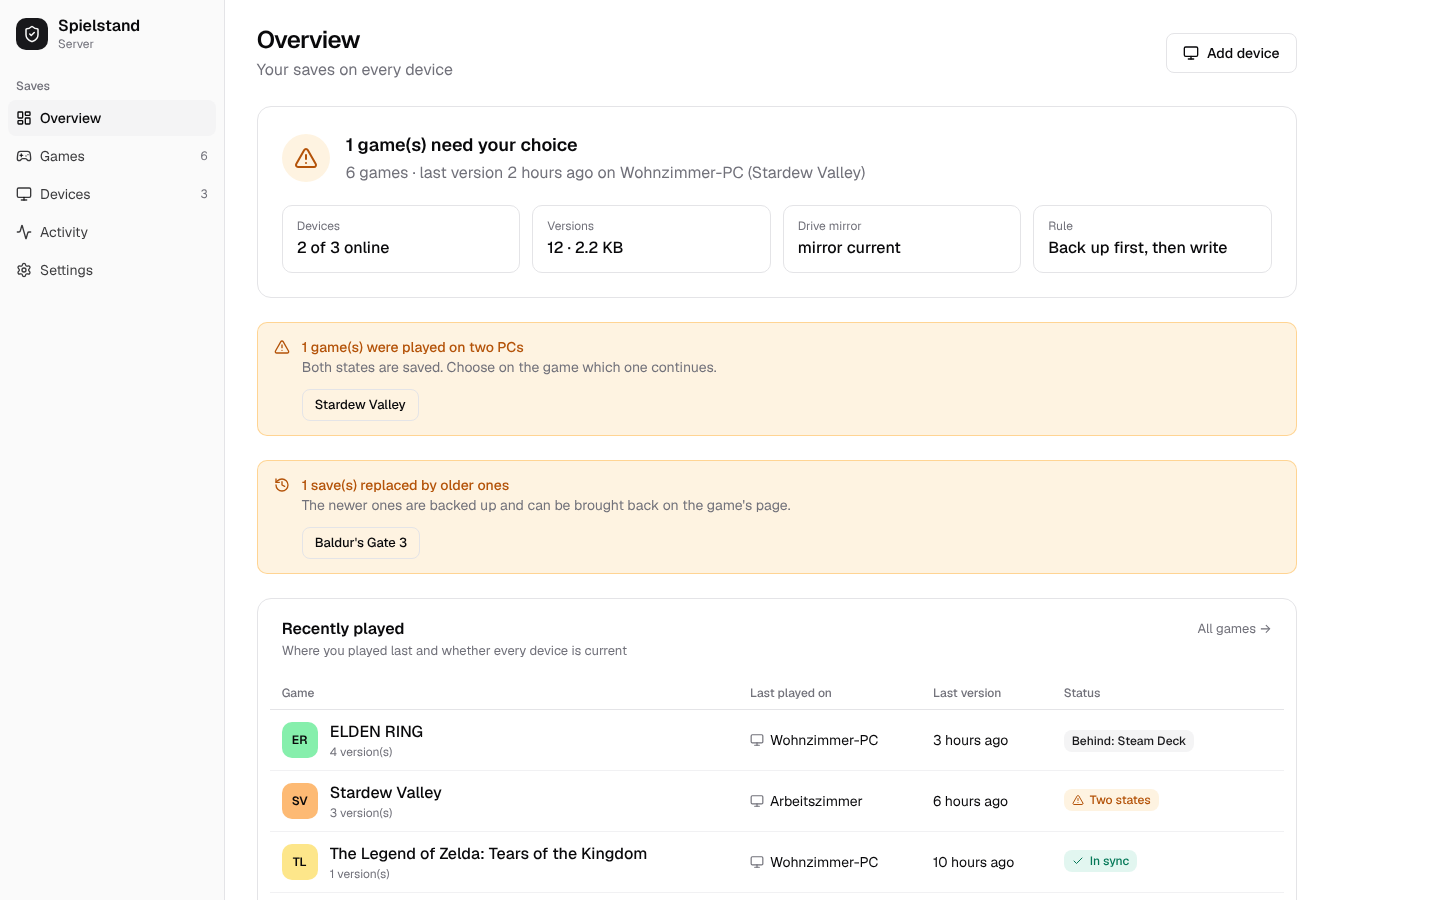Click the Spielstand shield logo icon
This screenshot has height=900, width=1440.
pyautogui.click(x=32, y=34)
